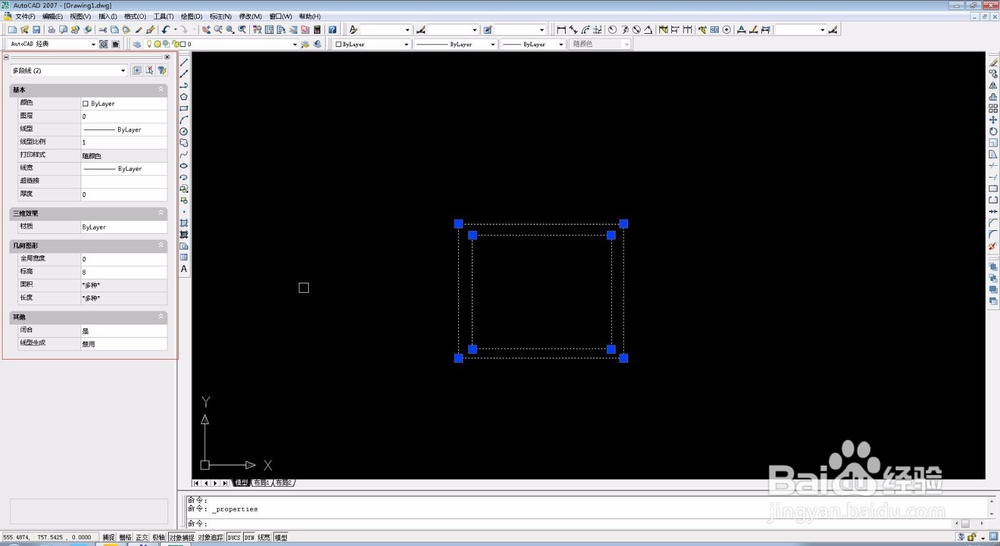This screenshot has width=1000, height=546.
Task: Click the Cut (scissors) icon
Action: 102,29
